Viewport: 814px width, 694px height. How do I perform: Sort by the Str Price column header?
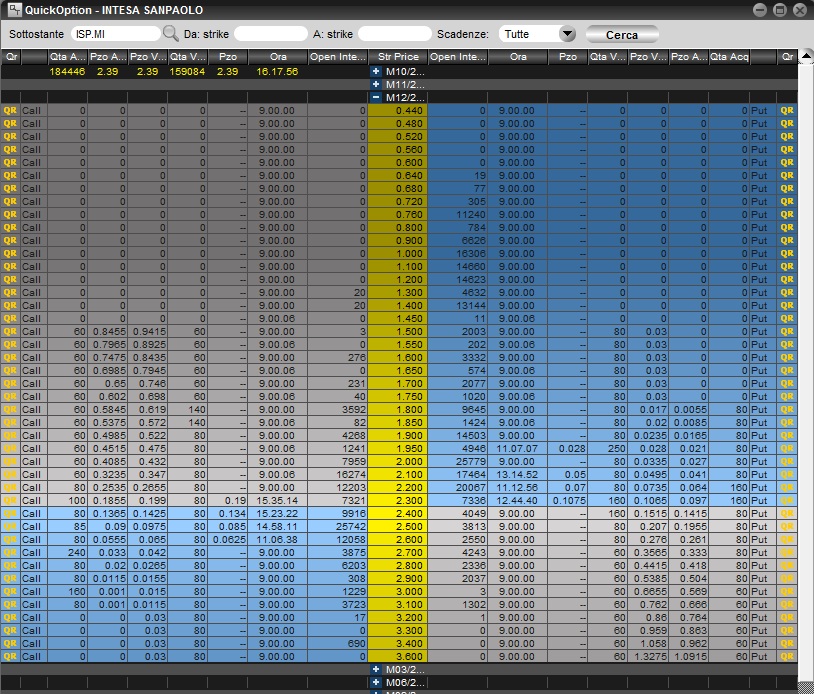tap(398, 57)
